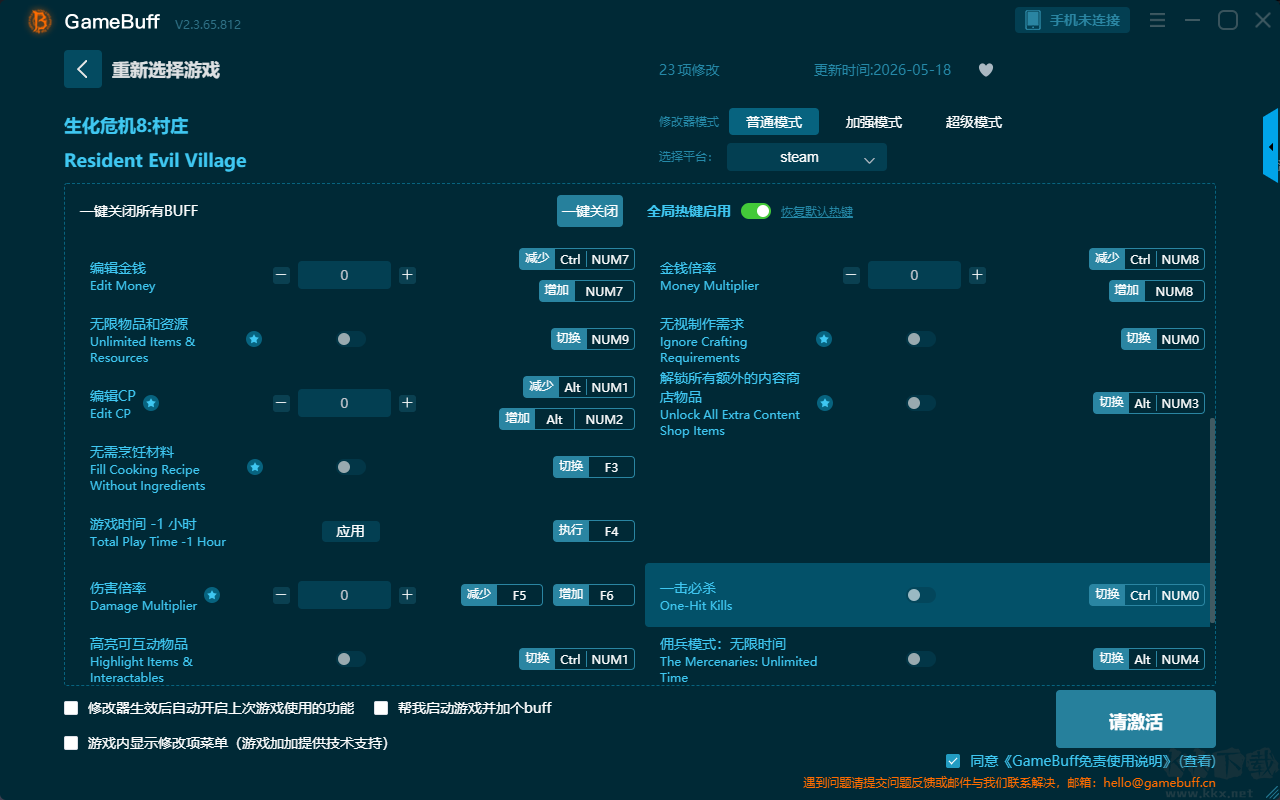Increase Damage Multiplier with plus
Viewport: 1280px width, 800px height.
[x=407, y=595]
